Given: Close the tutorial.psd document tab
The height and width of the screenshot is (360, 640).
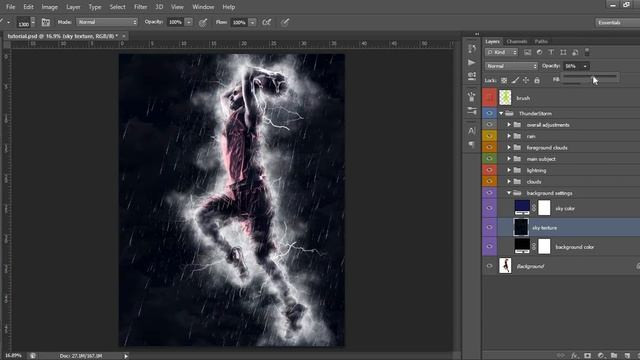Looking at the screenshot, I should tap(124, 36).
